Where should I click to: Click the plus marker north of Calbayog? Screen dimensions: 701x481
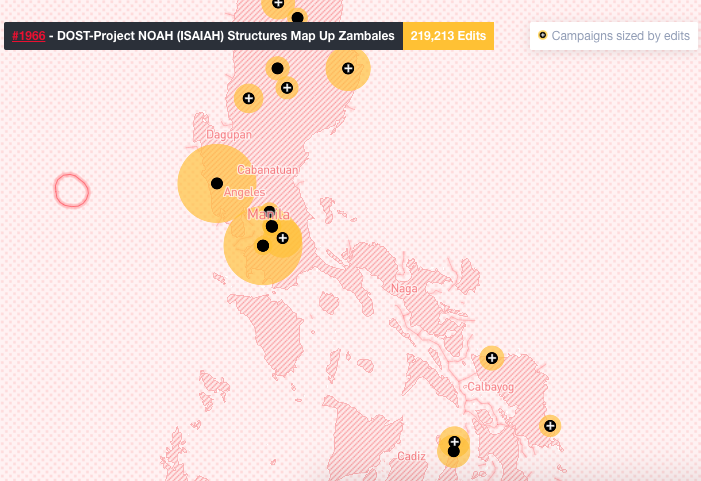point(491,357)
